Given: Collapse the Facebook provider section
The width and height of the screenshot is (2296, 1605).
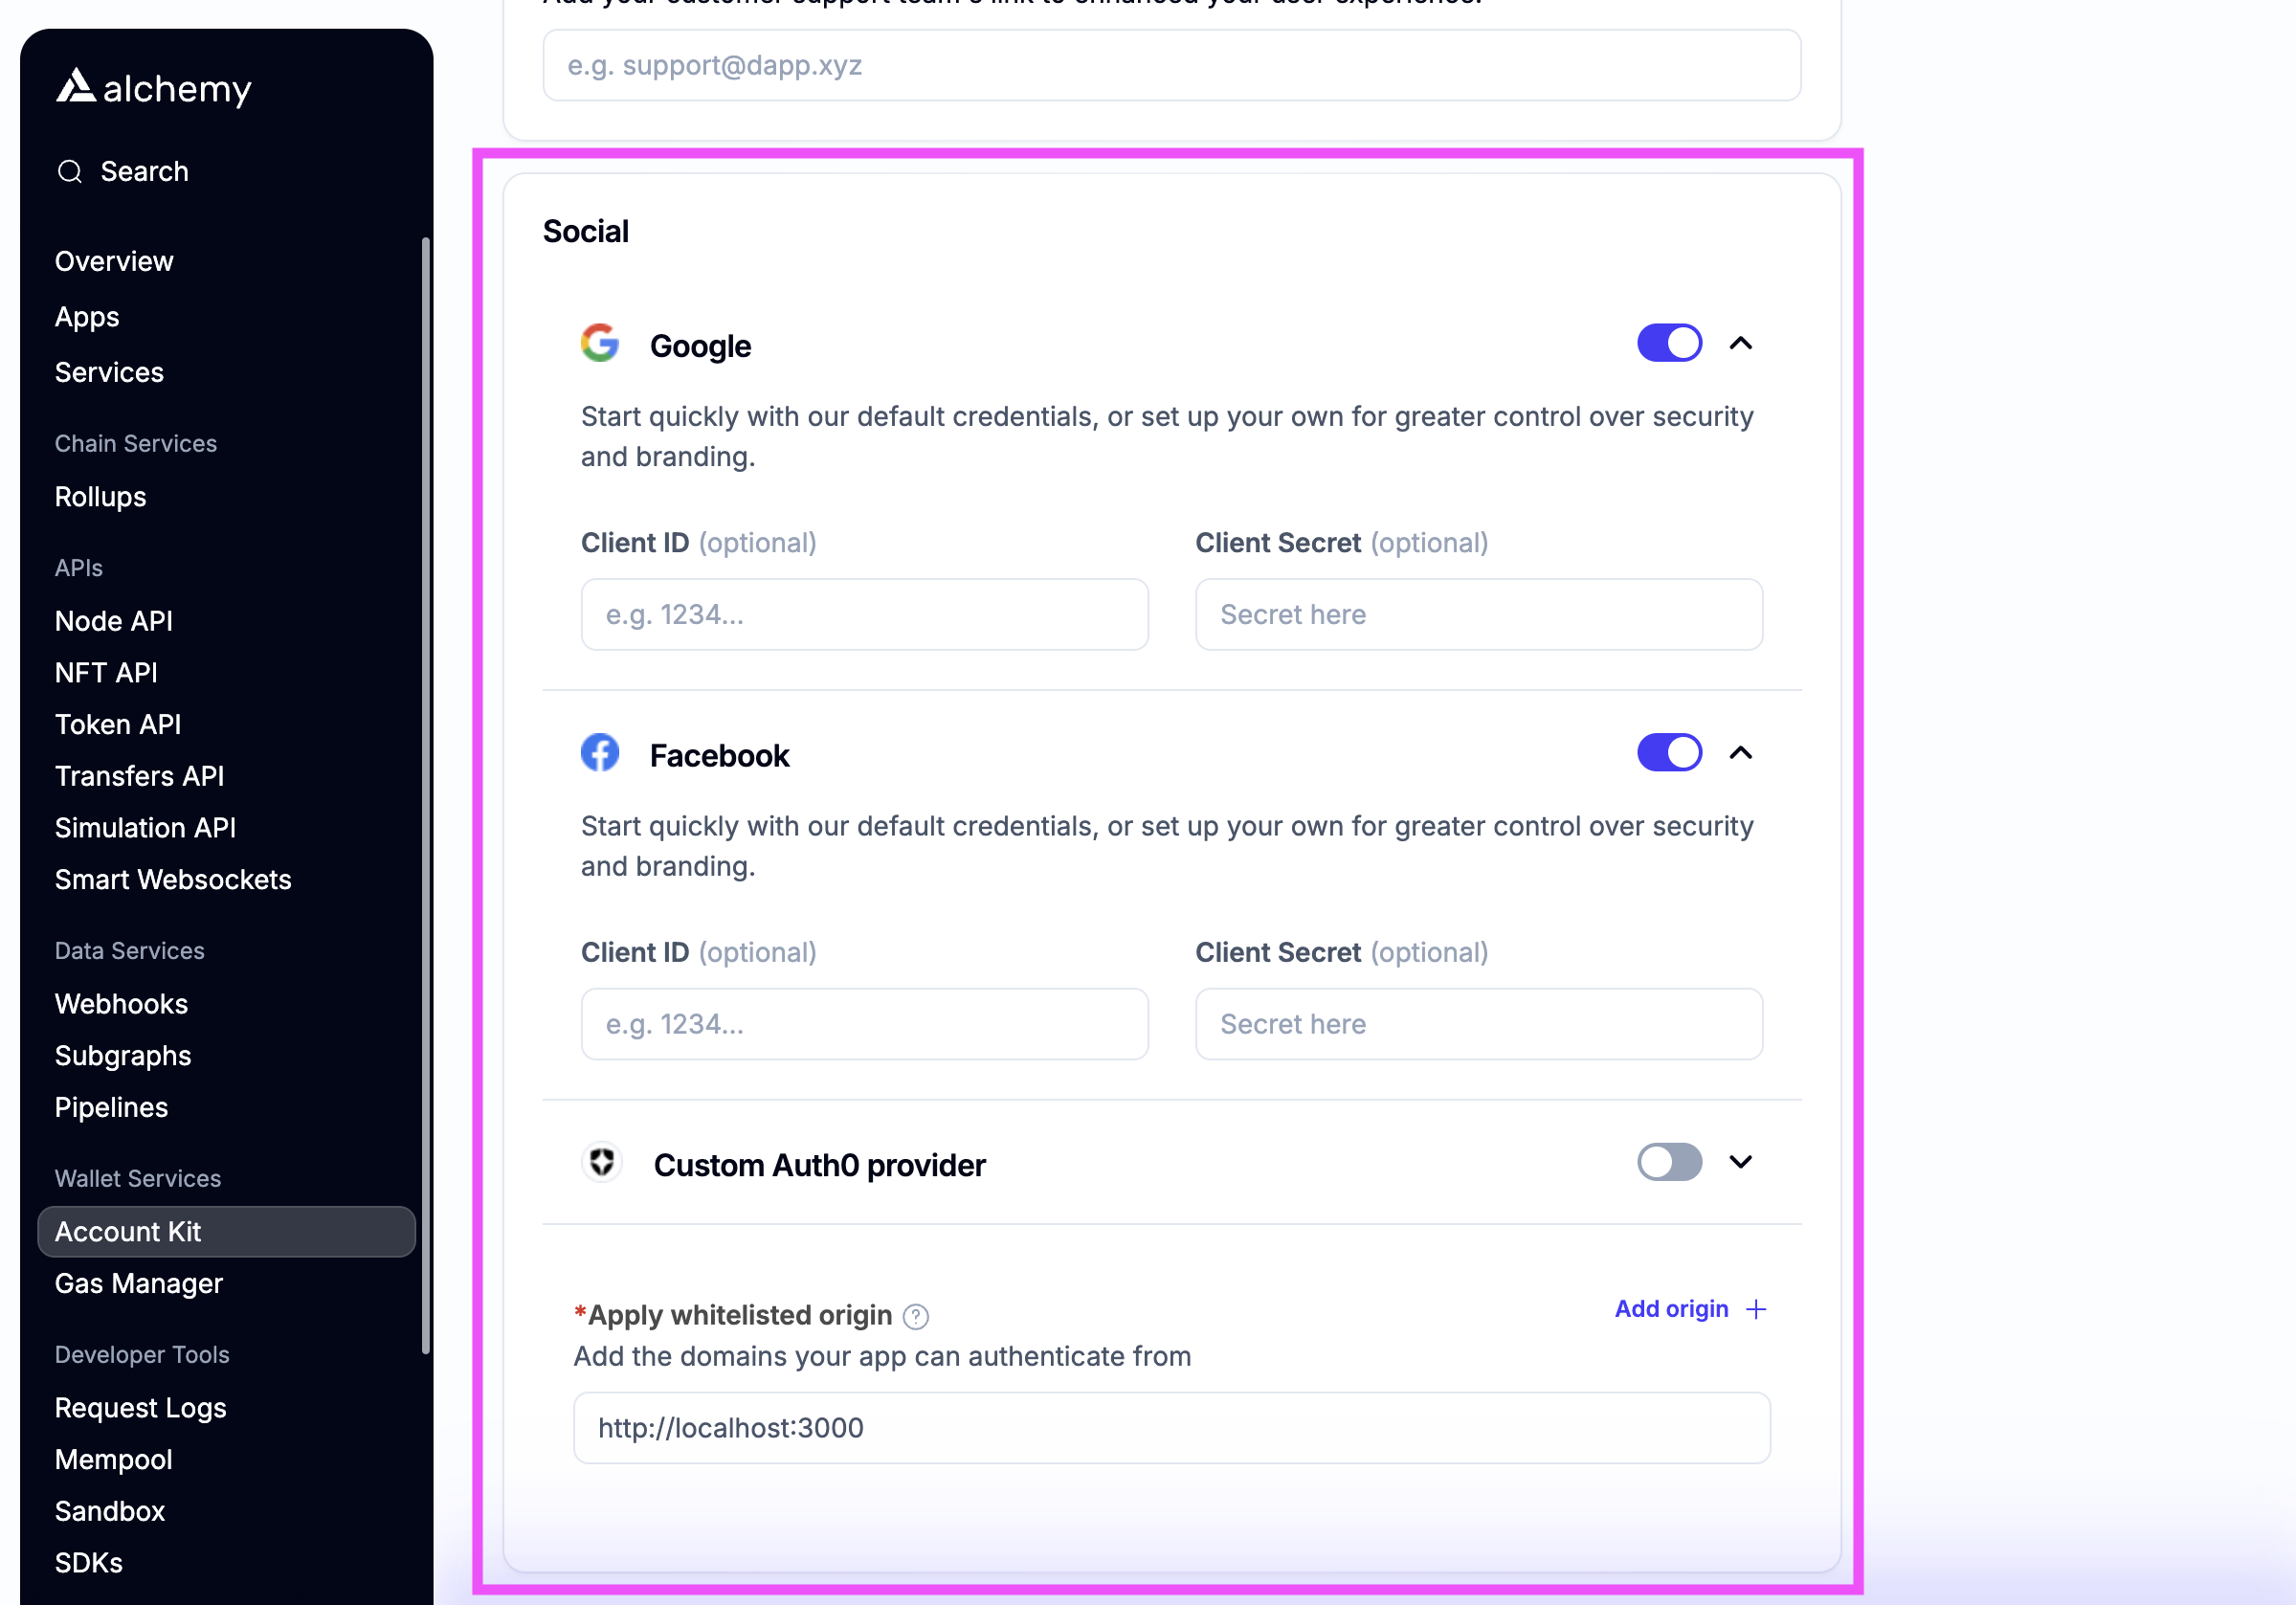Looking at the screenshot, I should click(1740, 753).
